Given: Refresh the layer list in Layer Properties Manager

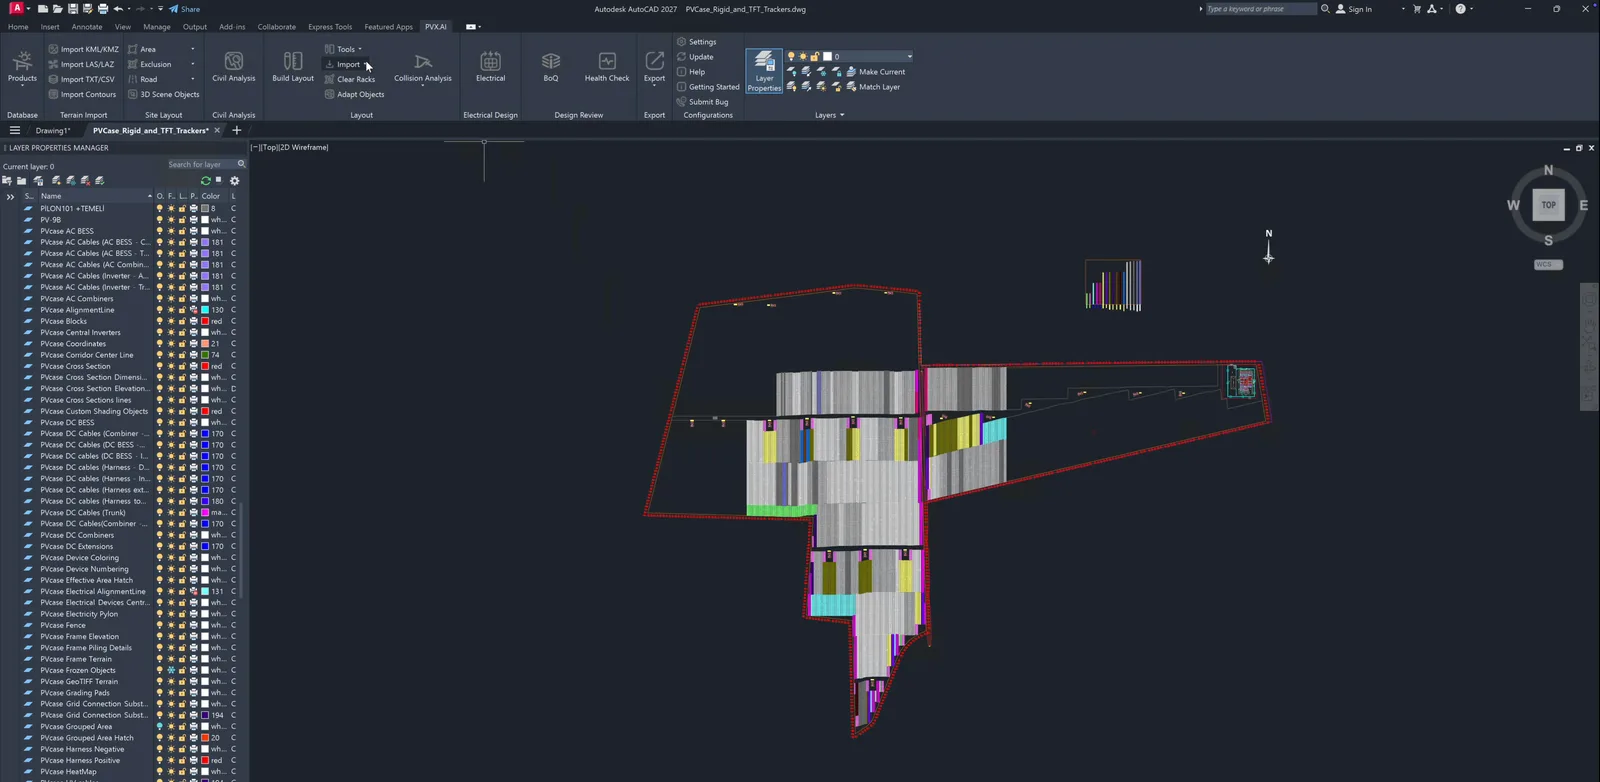Looking at the screenshot, I should [x=205, y=181].
